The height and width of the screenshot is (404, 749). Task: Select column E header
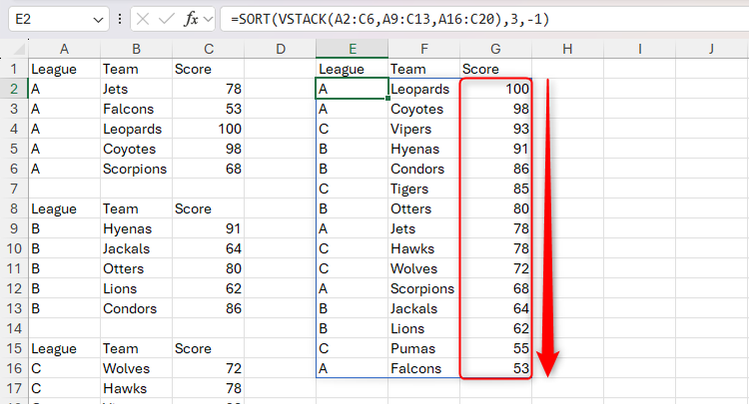point(352,49)
